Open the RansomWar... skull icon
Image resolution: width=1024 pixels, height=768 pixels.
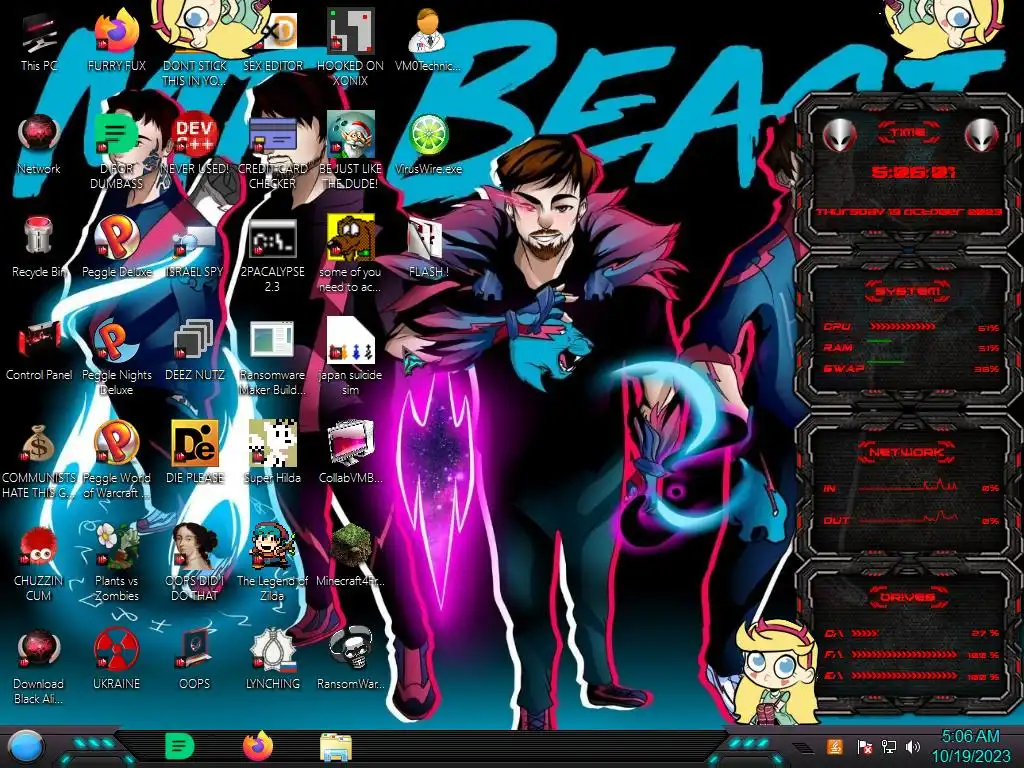350,660
